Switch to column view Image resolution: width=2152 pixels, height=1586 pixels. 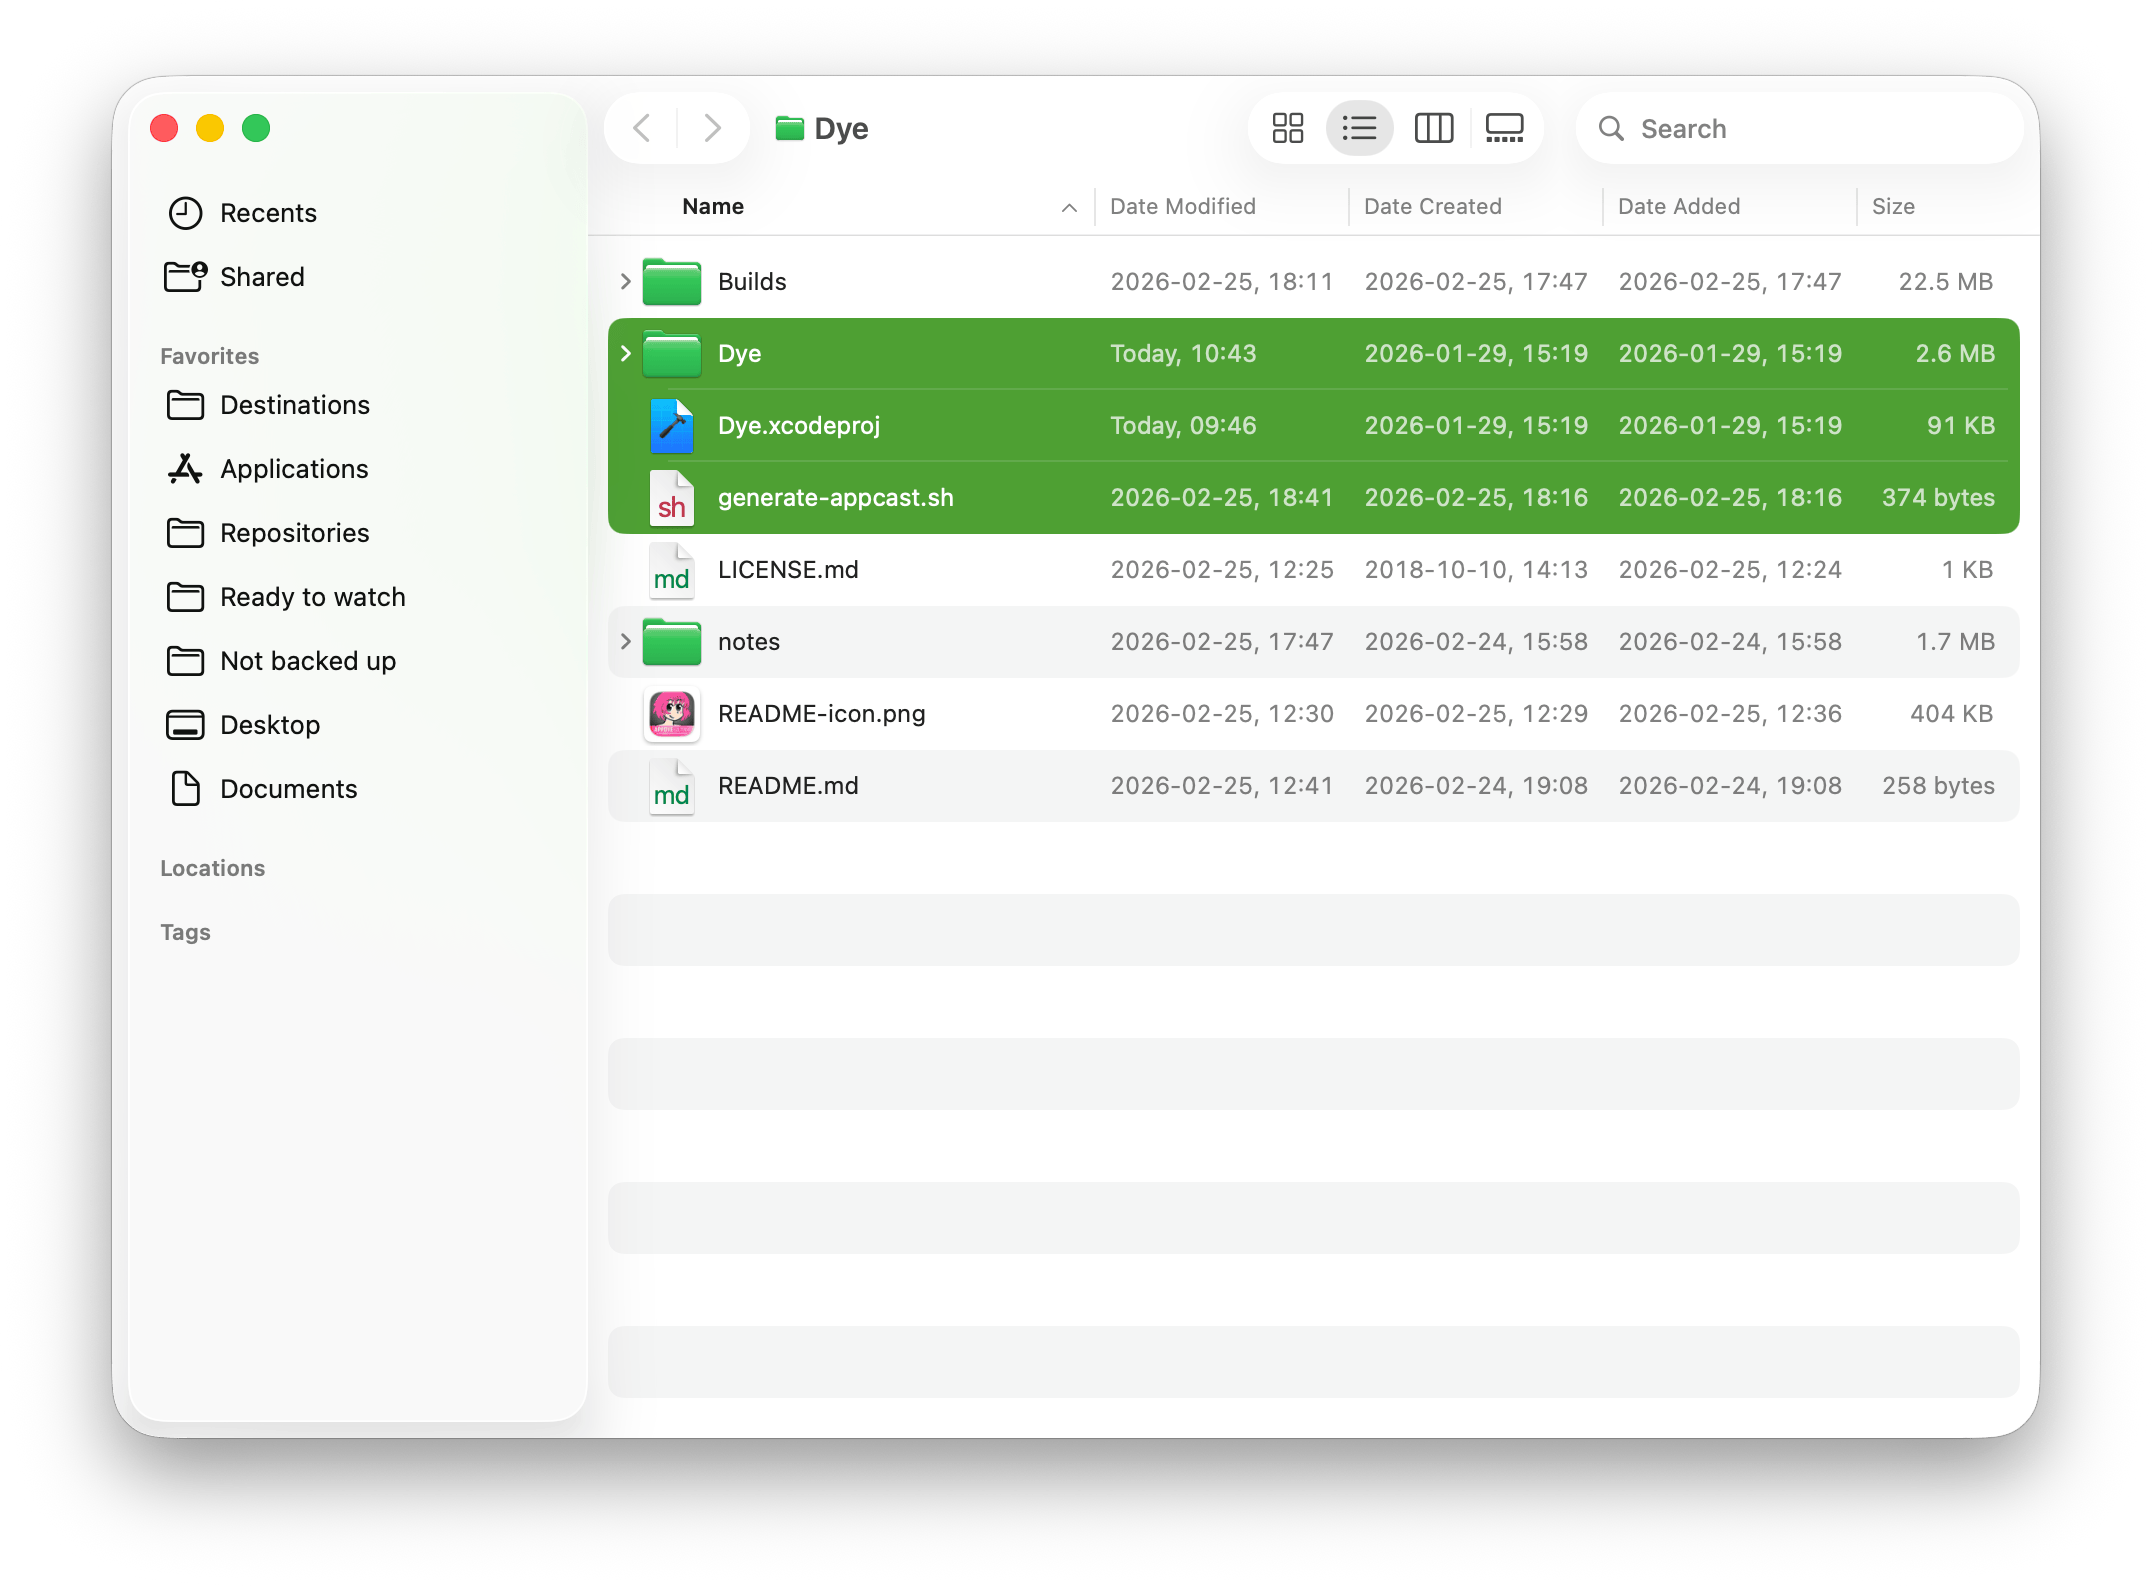pos(1433,128)
